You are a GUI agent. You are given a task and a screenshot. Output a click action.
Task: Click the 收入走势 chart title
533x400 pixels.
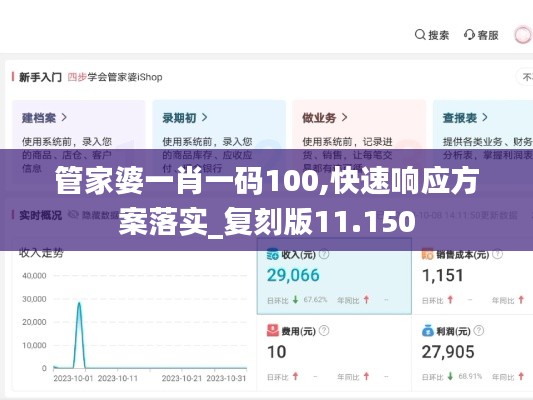click(41, 253)
